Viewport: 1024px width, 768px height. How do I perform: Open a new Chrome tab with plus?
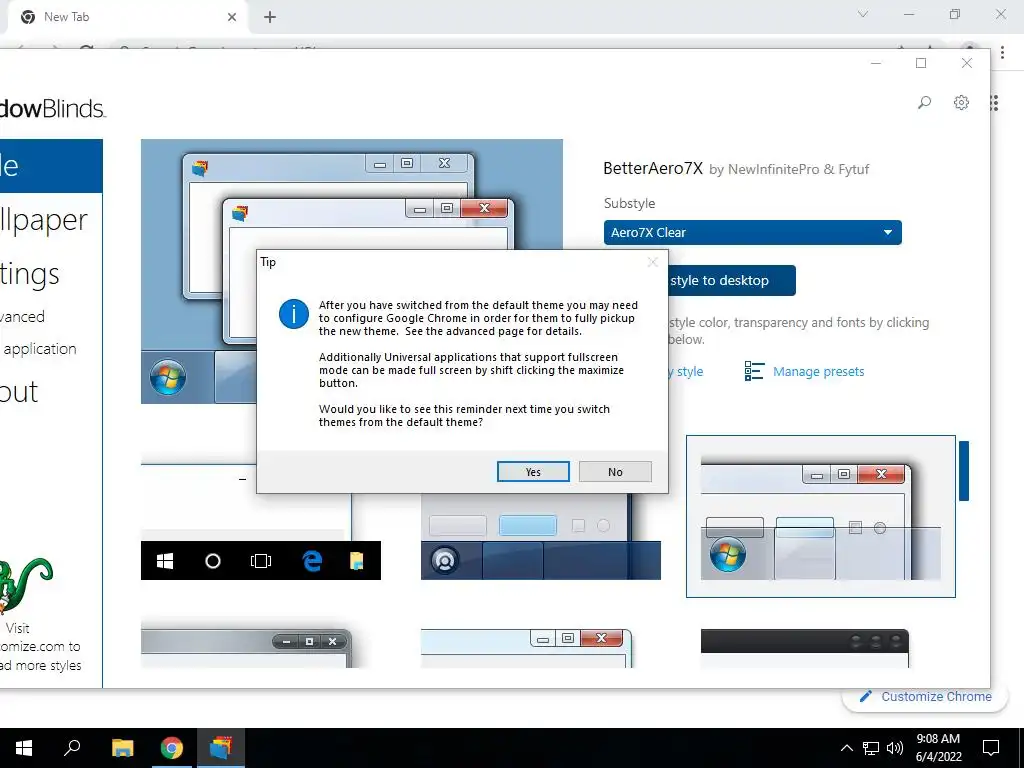[x=270, y=17]
